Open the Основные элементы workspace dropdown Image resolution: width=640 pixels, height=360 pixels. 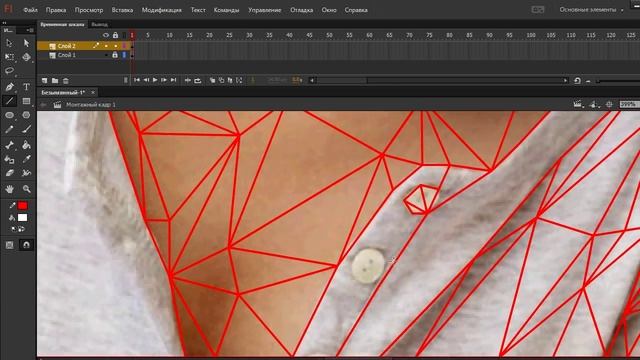pyautogui.click(x=591, y=10)
